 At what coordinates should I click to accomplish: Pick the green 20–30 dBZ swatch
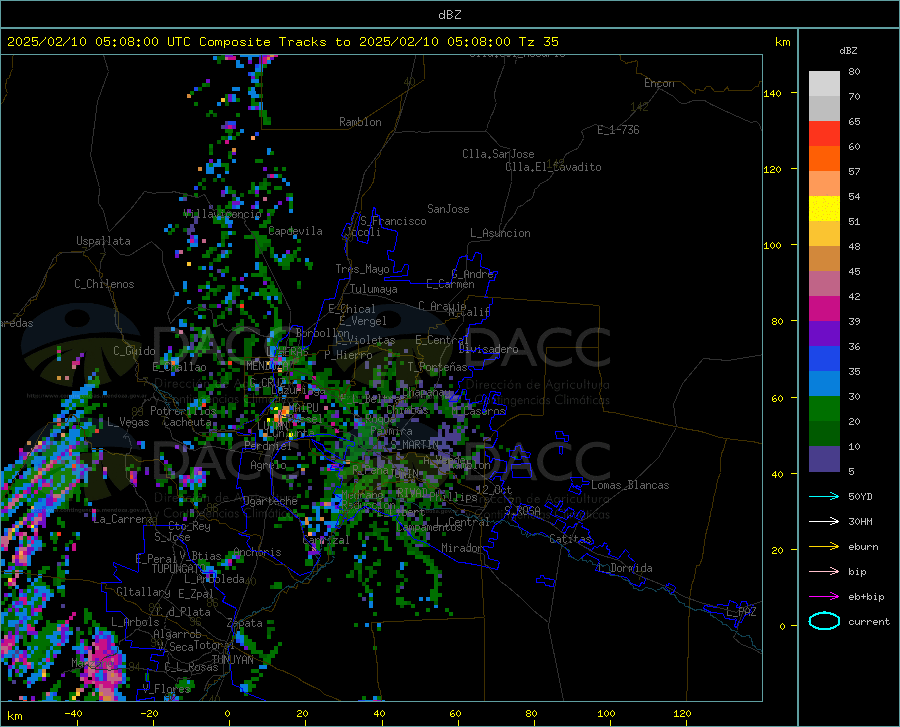click(x=824, y=409)
